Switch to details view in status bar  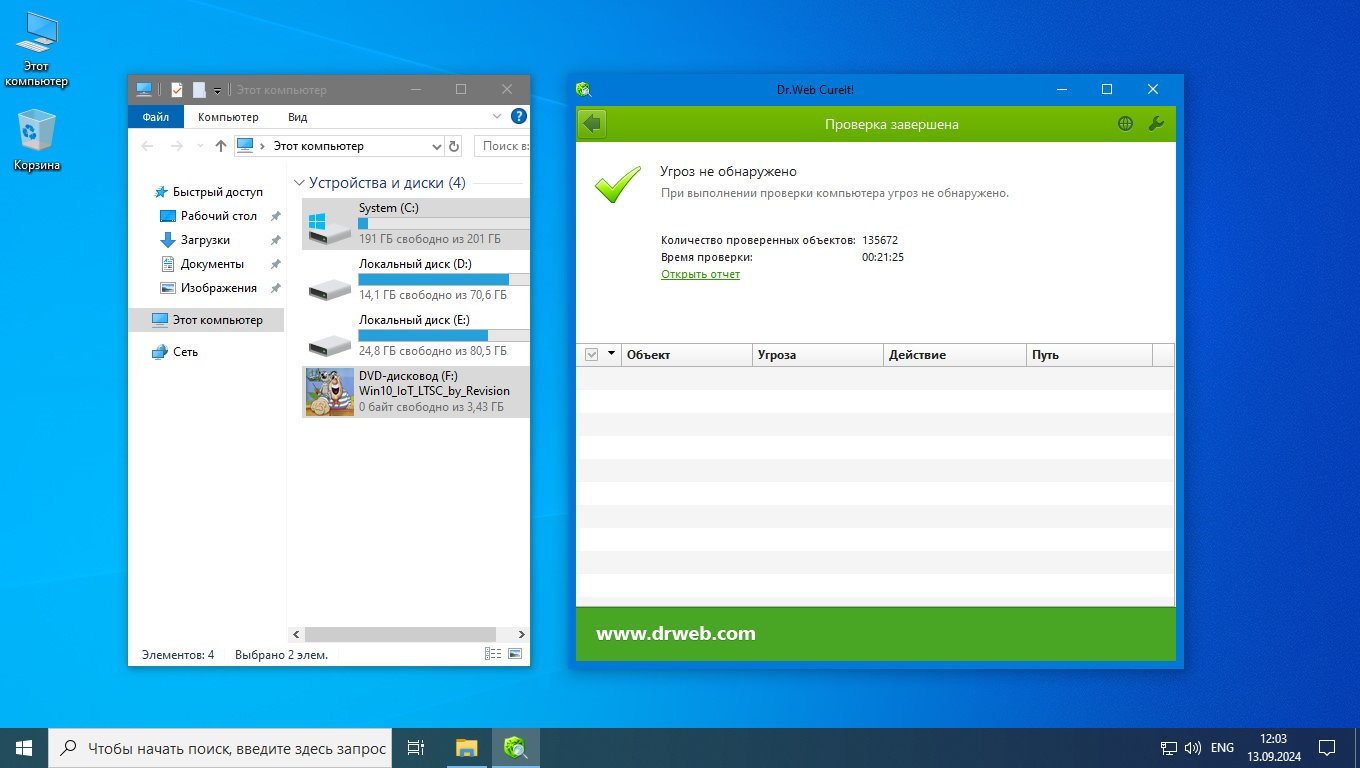[492, 654]
